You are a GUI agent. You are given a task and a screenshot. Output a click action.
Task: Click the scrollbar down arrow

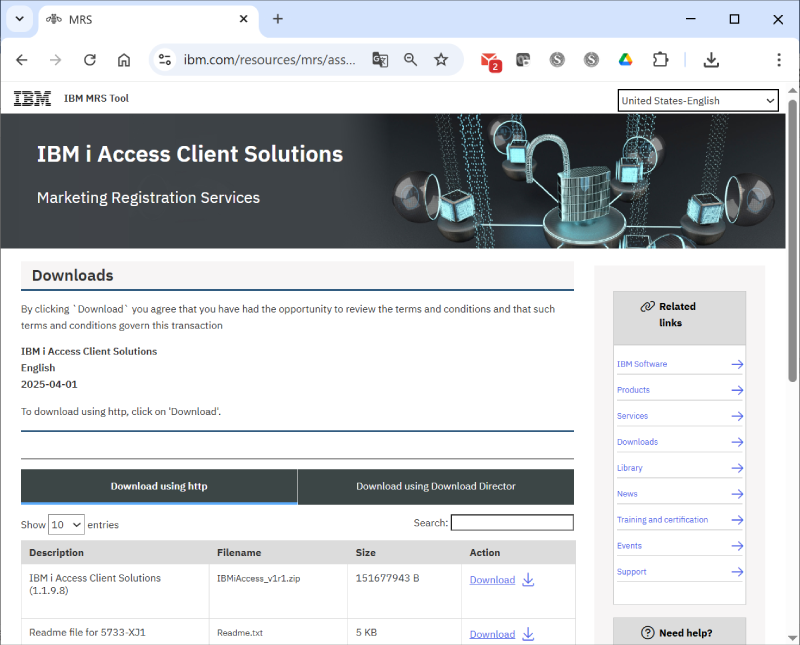click(792, 638)
